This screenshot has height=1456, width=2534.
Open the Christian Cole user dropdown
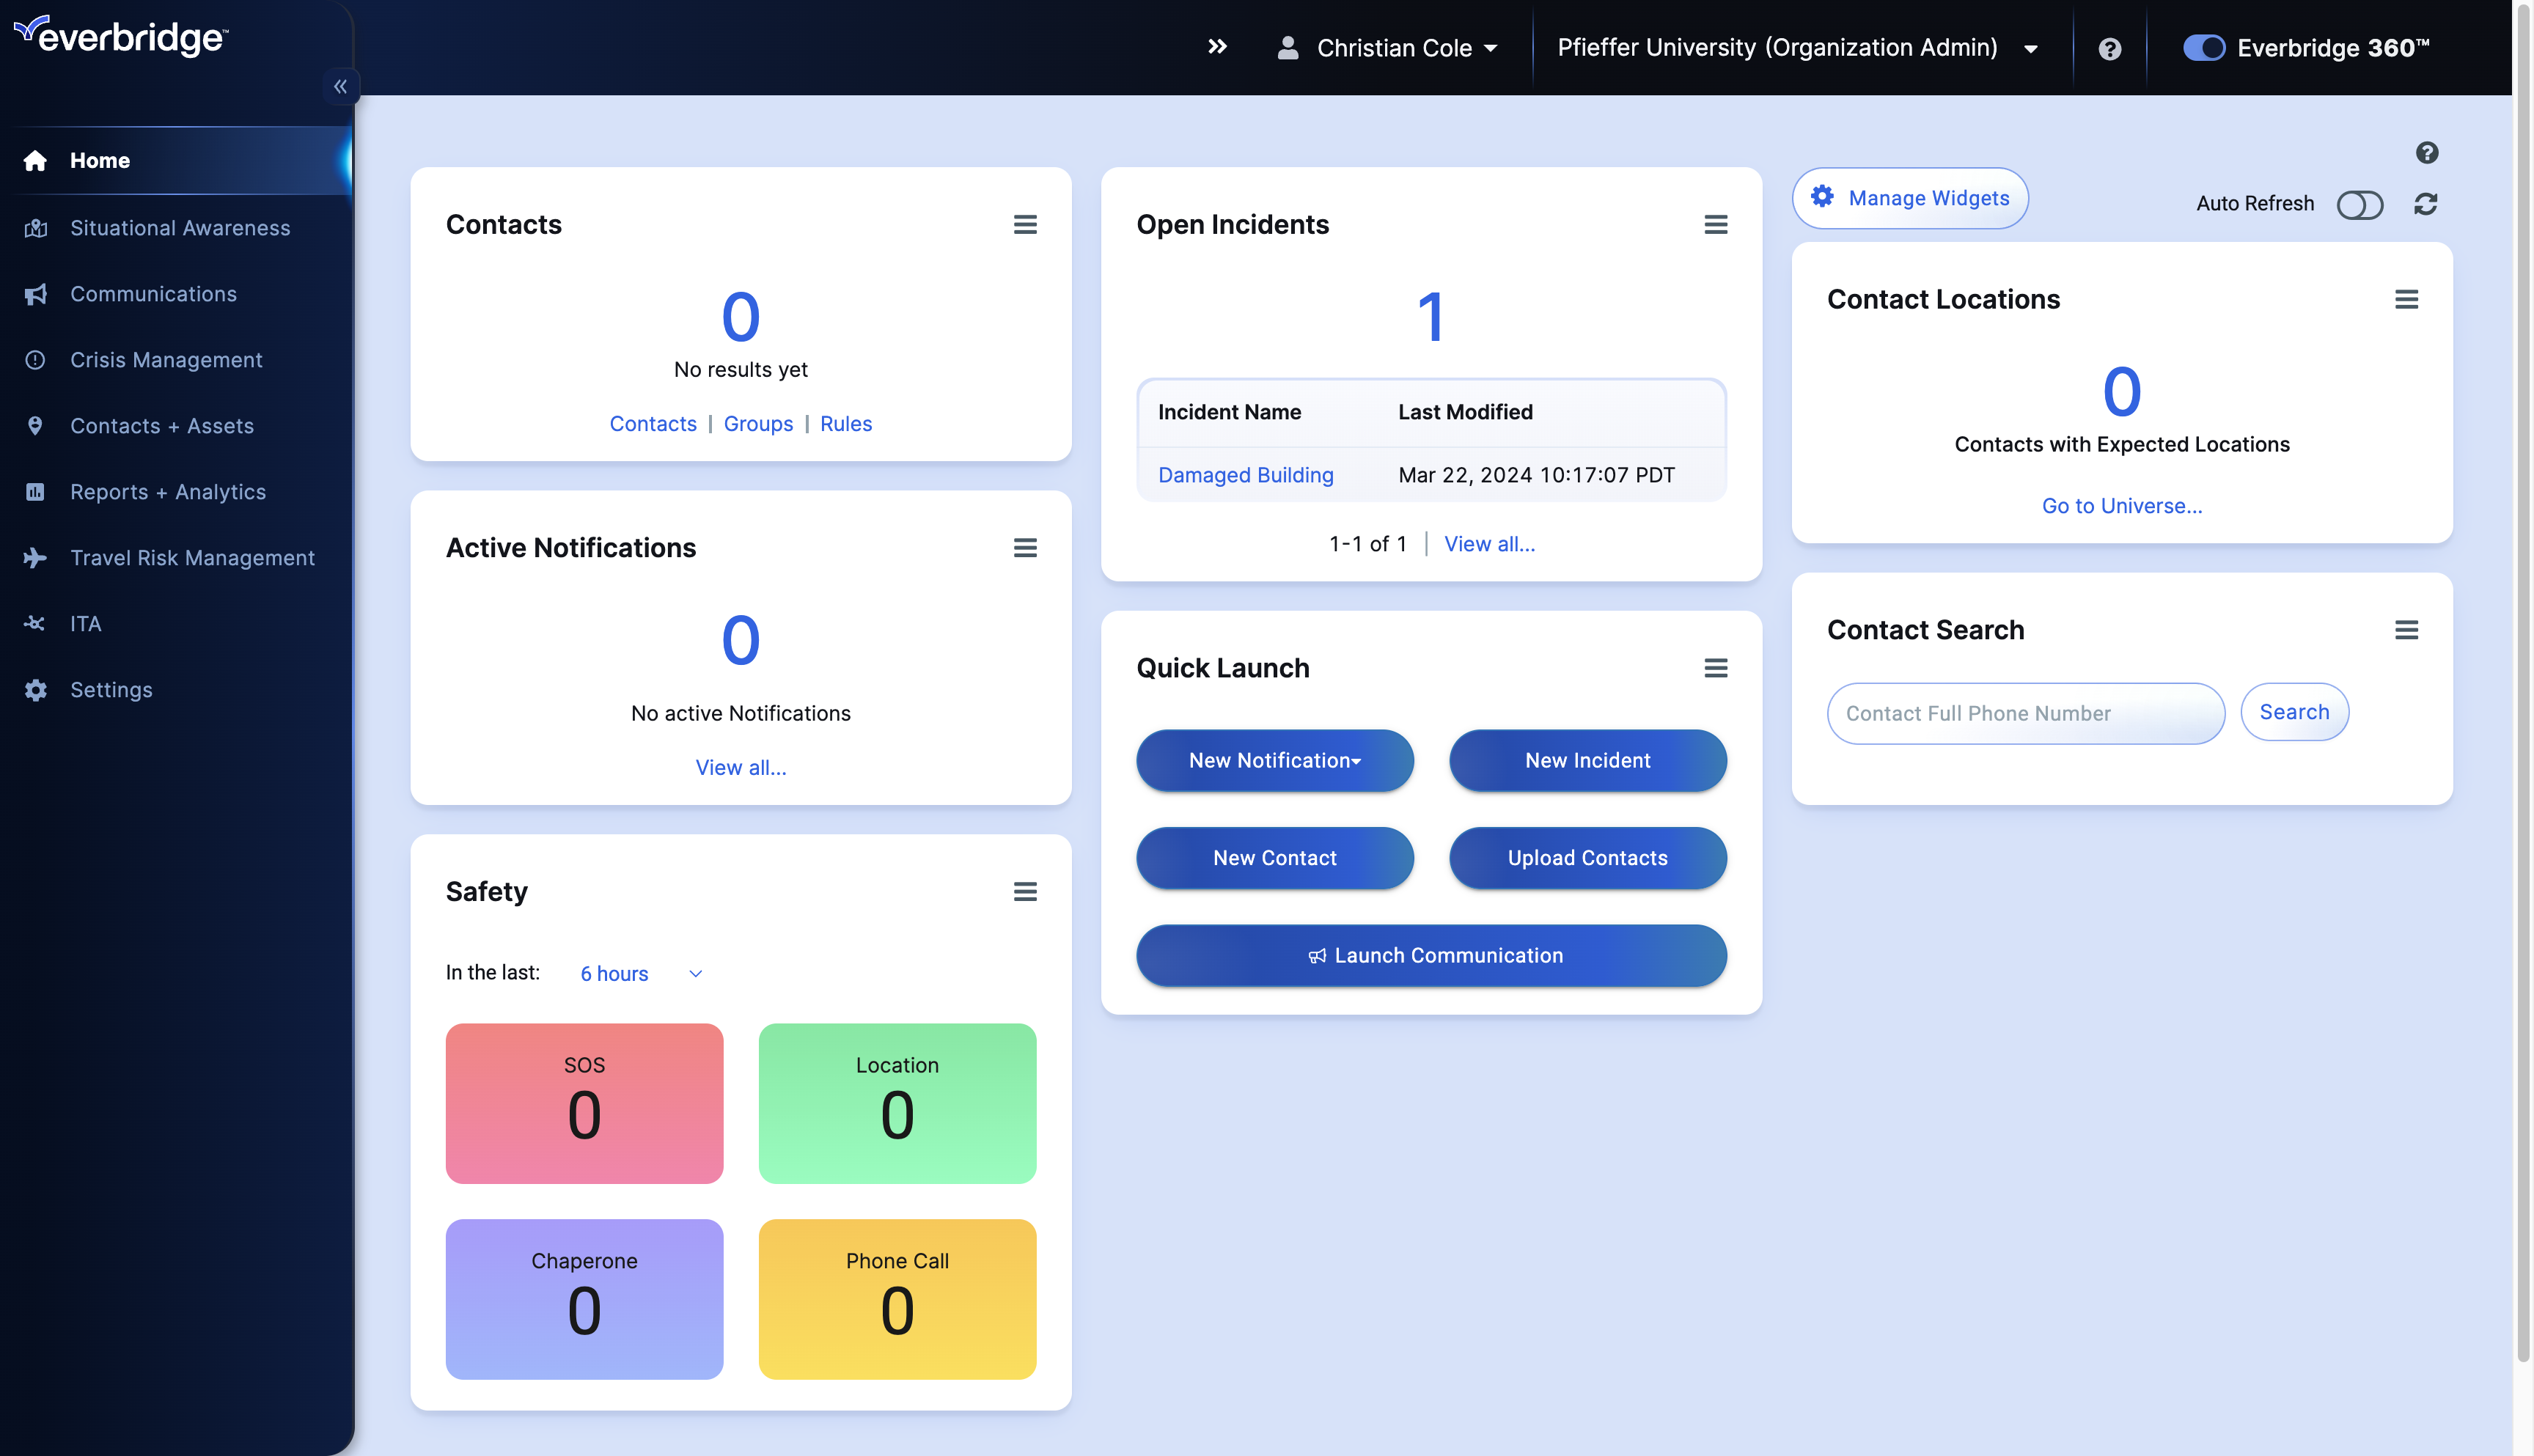click(1388, 48)
